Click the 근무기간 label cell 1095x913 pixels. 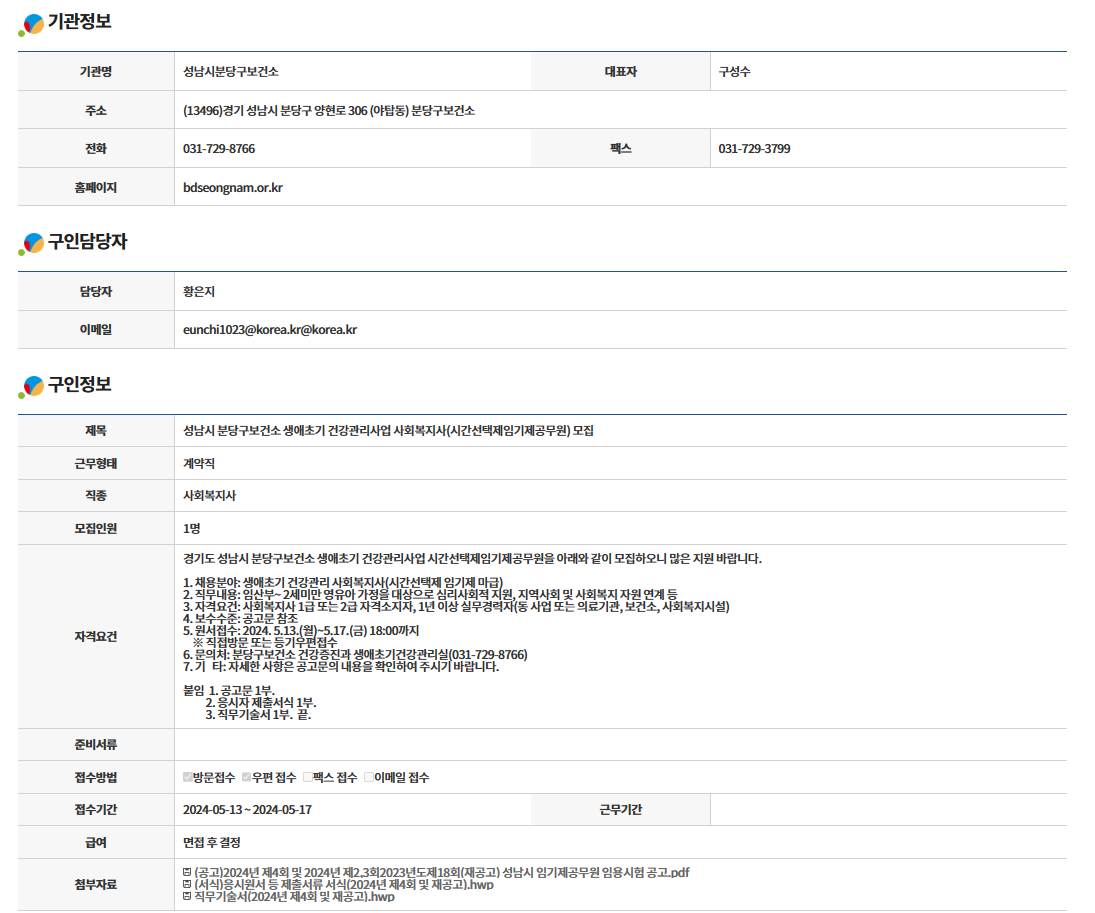(620, 810)
